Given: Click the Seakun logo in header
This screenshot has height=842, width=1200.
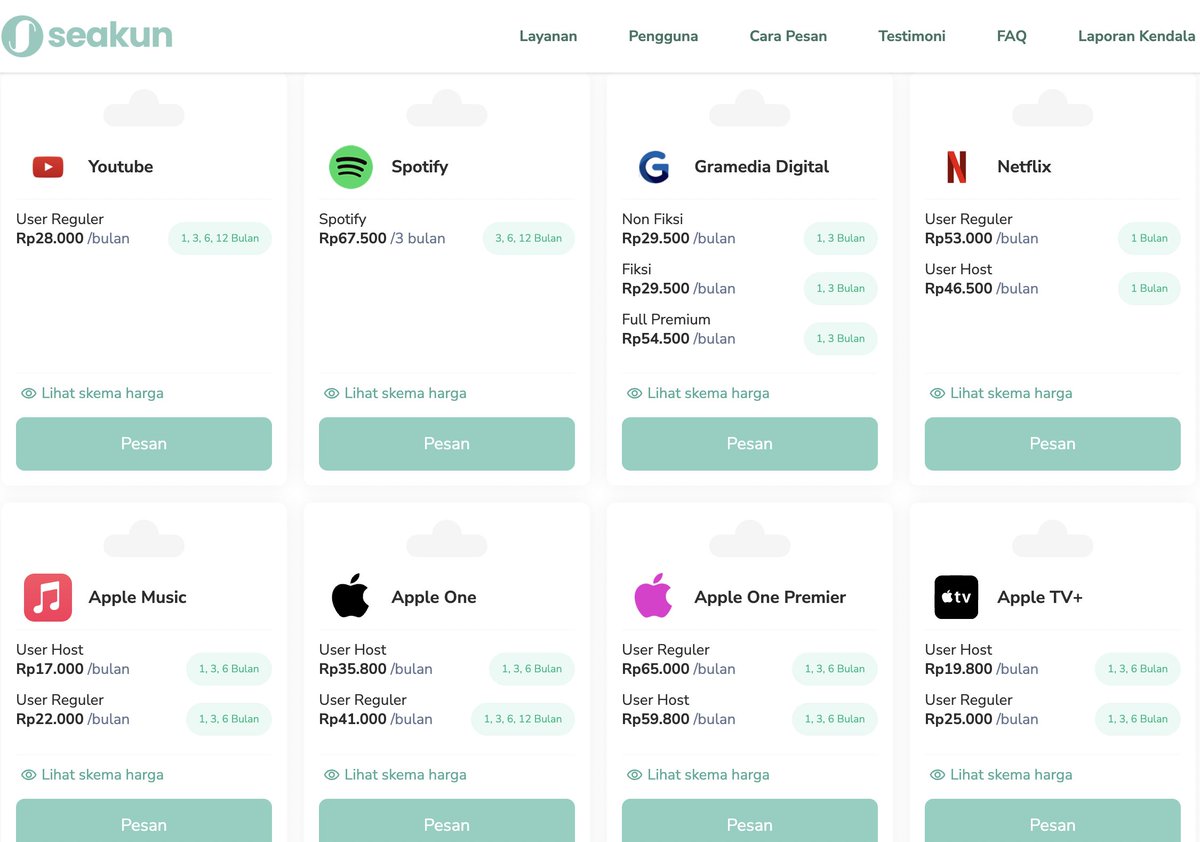Looking at the screenshot, I should 87,36.
